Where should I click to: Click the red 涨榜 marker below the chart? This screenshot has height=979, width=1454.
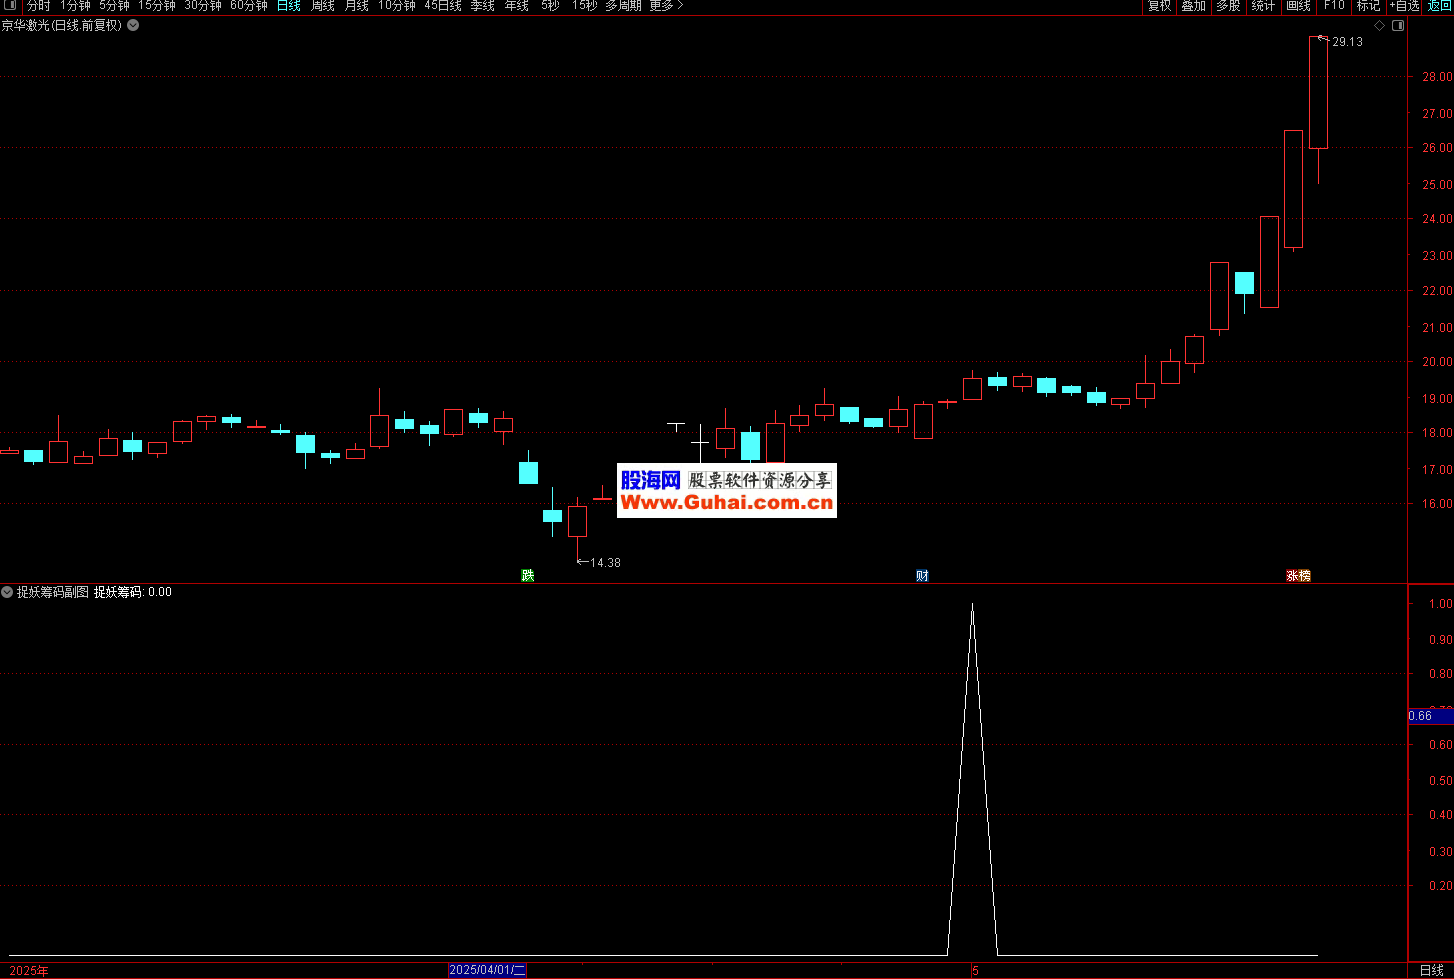pos(1298,575)
